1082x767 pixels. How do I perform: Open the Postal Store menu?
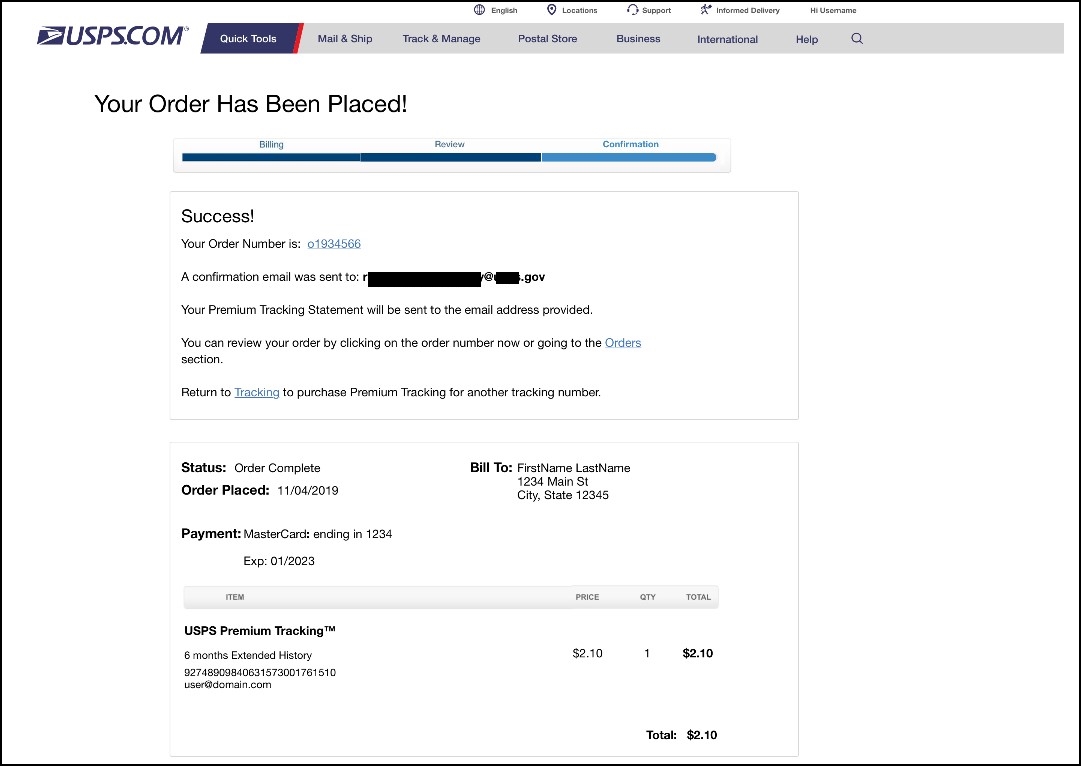pyautogui.click(x=548, y=39)
